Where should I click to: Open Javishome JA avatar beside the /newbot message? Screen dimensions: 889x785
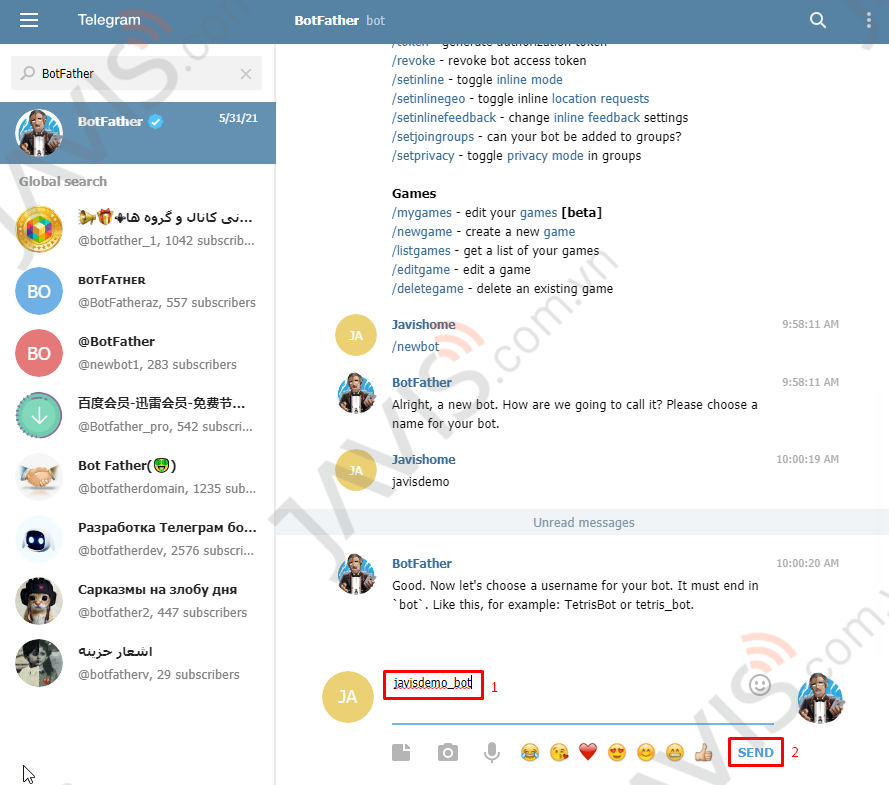click(356, 335)
